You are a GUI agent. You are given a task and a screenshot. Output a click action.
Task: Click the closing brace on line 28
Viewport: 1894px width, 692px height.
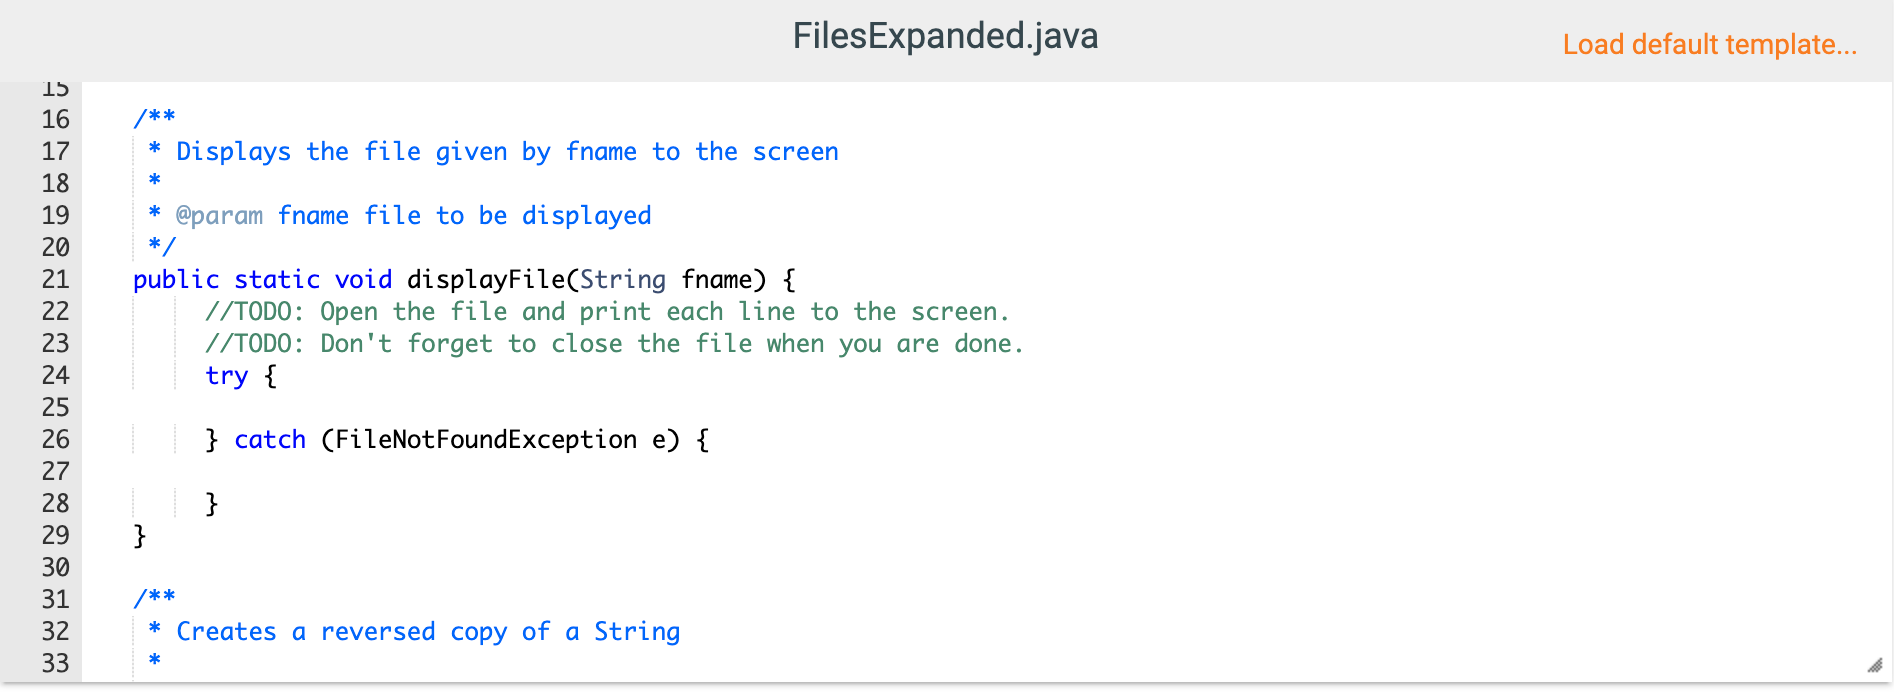tap(212, 504)
